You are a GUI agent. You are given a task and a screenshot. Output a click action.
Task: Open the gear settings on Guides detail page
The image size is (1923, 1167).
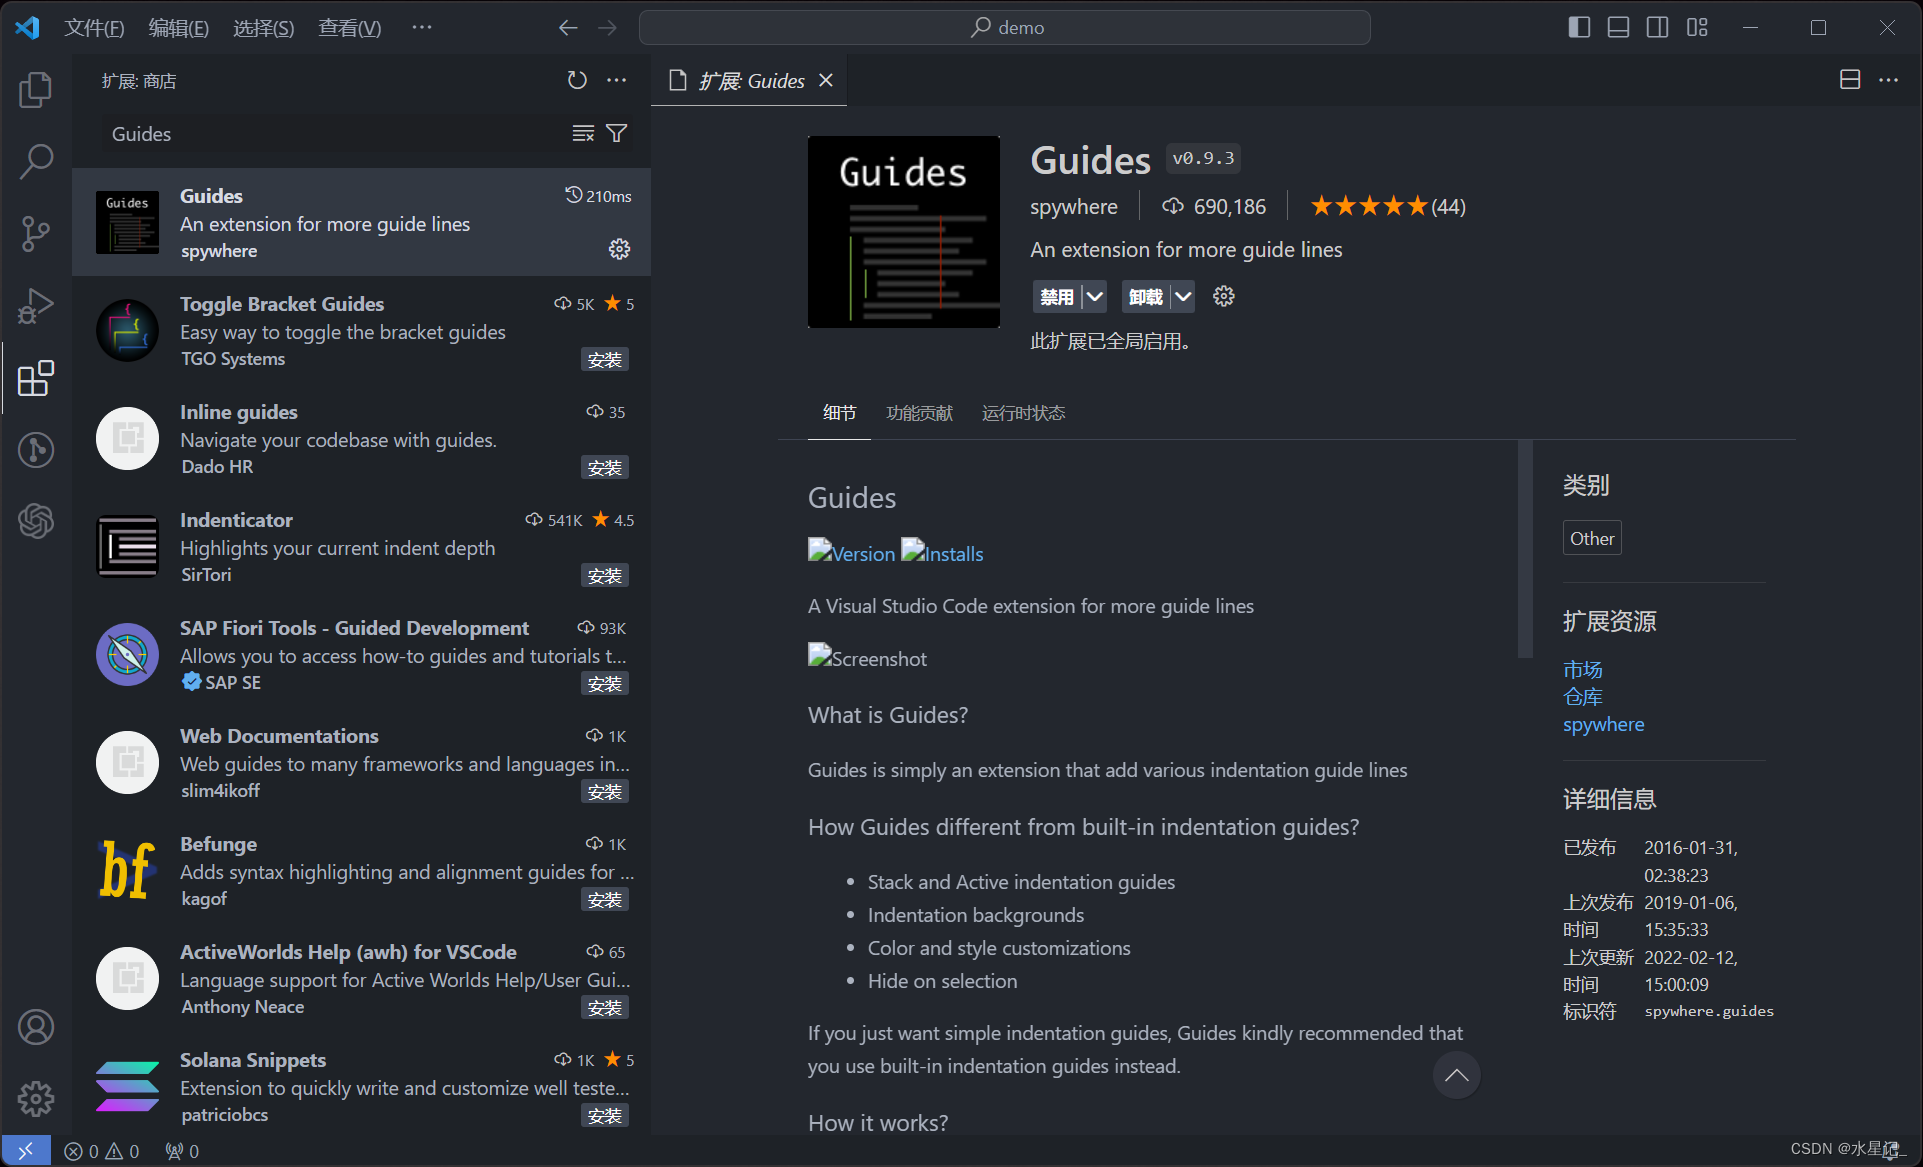pyautogui.click(x=1224, y=296)
